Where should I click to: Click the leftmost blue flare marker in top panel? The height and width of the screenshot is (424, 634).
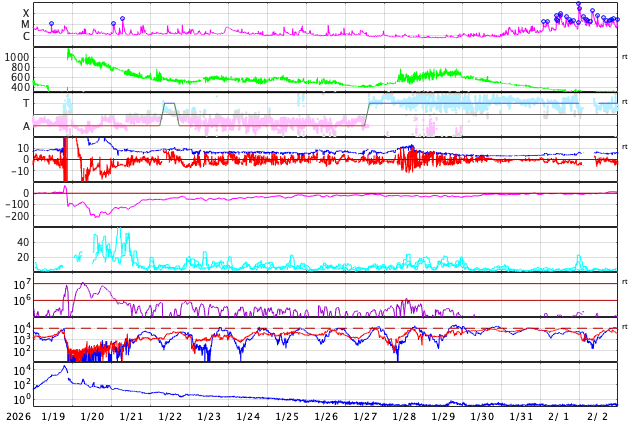(x=51, y=23)
